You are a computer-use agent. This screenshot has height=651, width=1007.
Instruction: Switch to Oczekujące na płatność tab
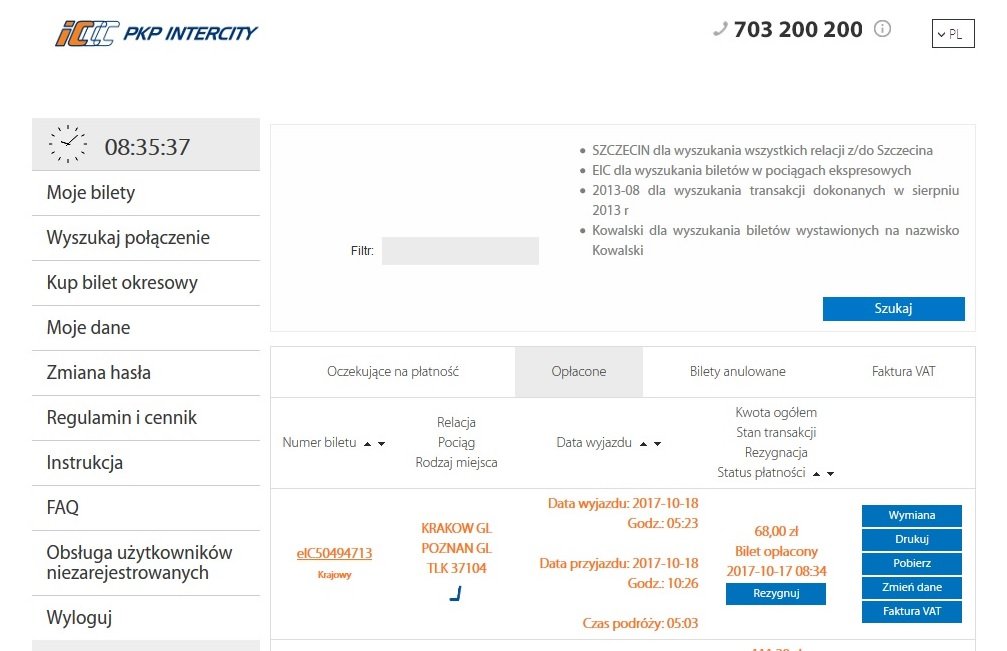click(393, 372)
